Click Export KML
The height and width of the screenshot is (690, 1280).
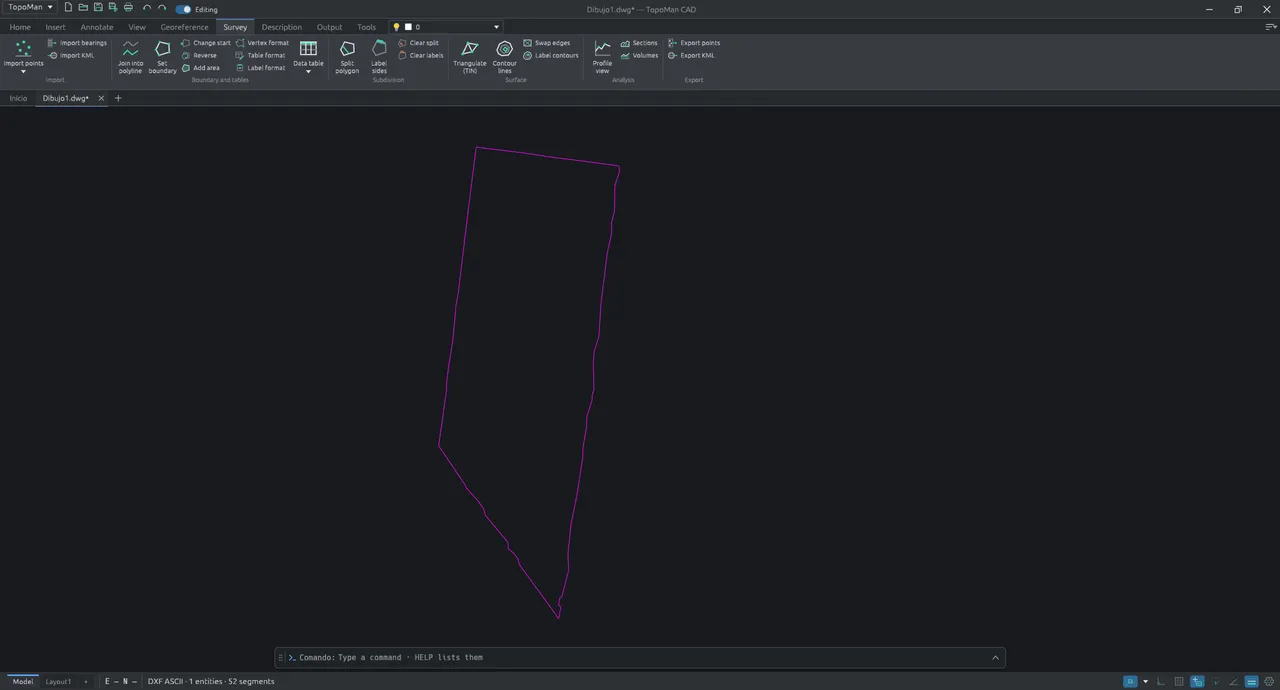coord(691,55)
